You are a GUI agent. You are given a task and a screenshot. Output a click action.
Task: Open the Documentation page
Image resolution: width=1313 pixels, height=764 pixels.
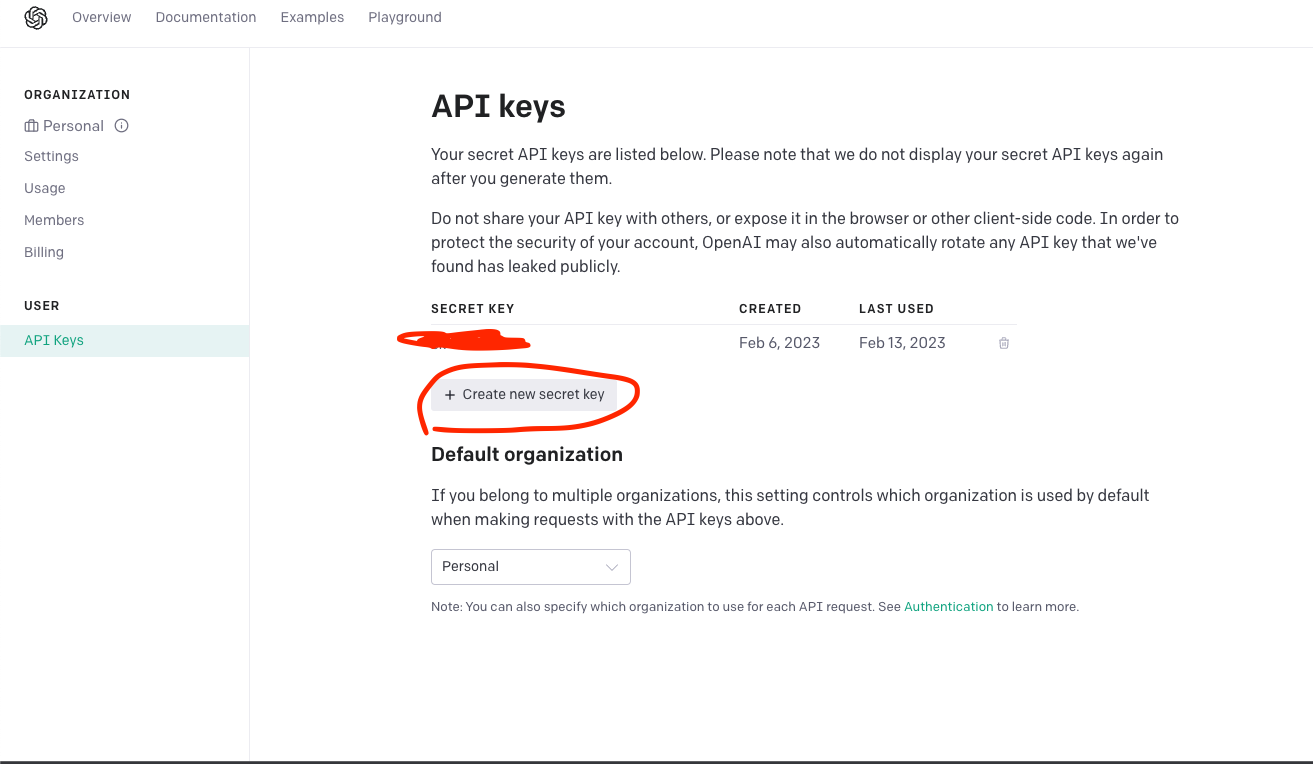[x=206, y=17]
